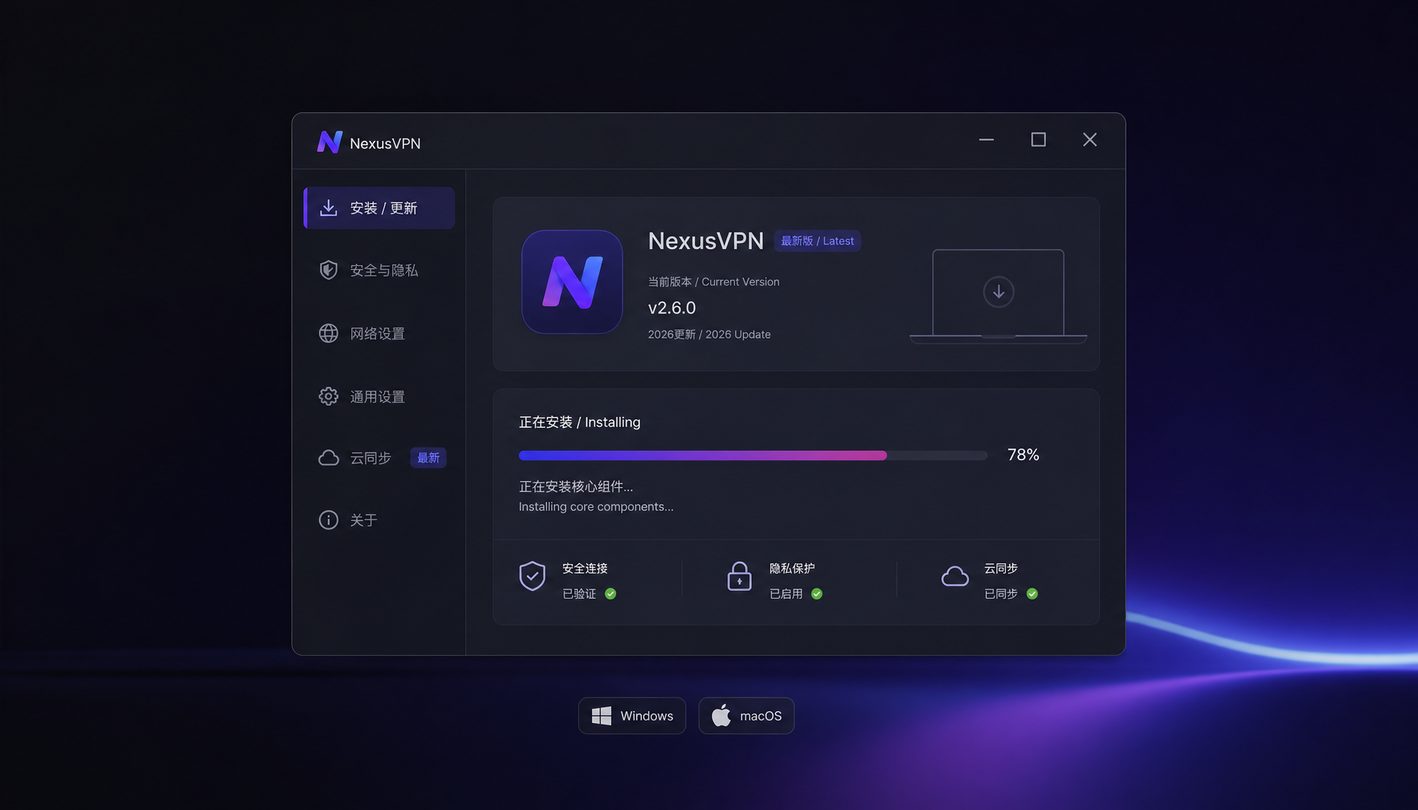Click the installation progress bar
This screenshot has height=810, width=1418.
[x=753, y=455]
